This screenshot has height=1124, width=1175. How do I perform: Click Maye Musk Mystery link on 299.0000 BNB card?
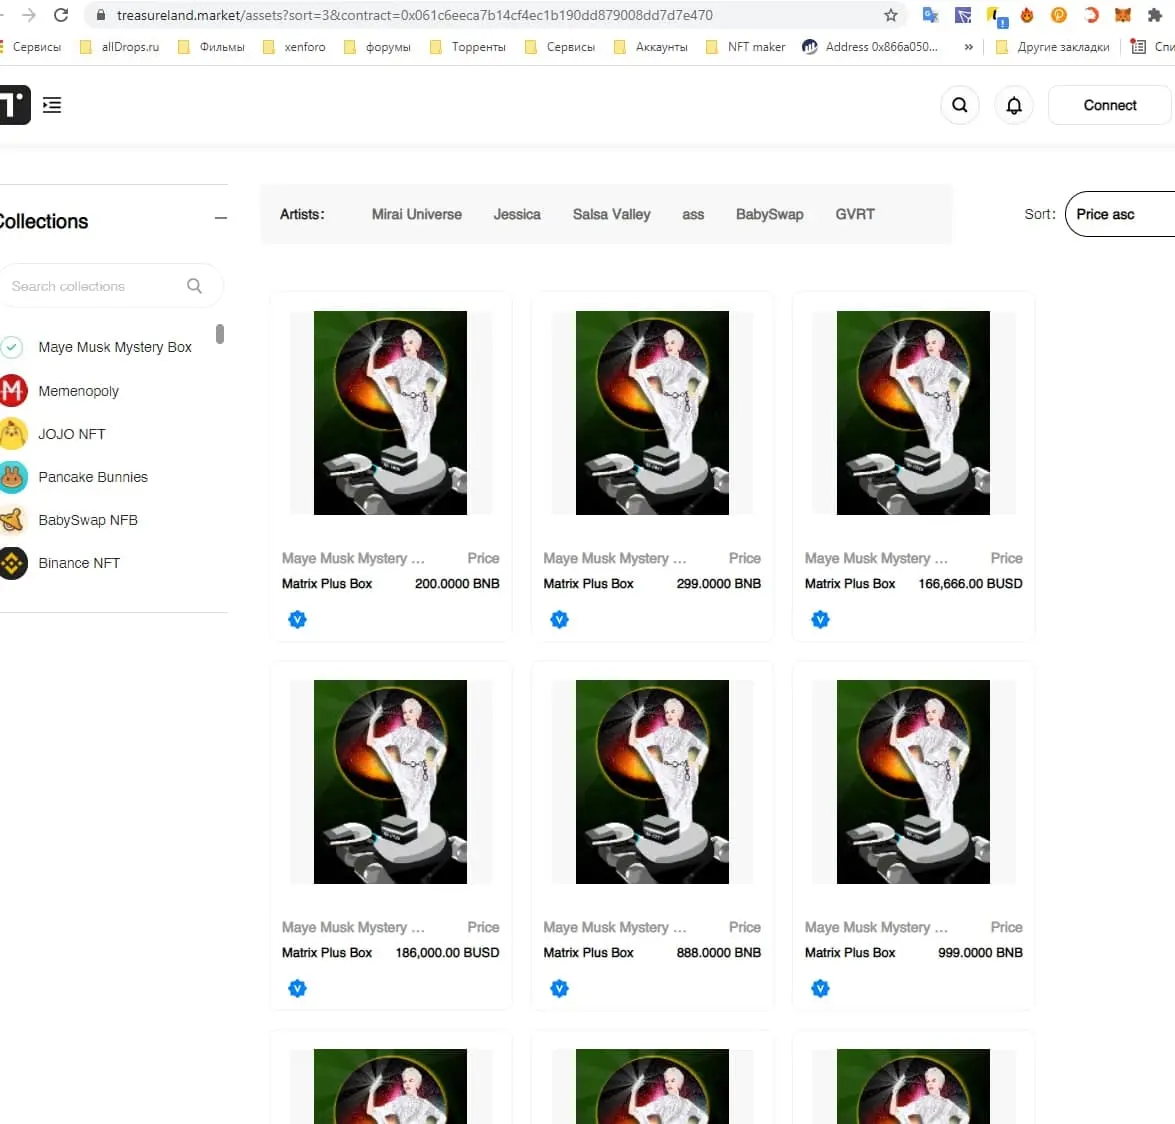(x=614, y=558)
